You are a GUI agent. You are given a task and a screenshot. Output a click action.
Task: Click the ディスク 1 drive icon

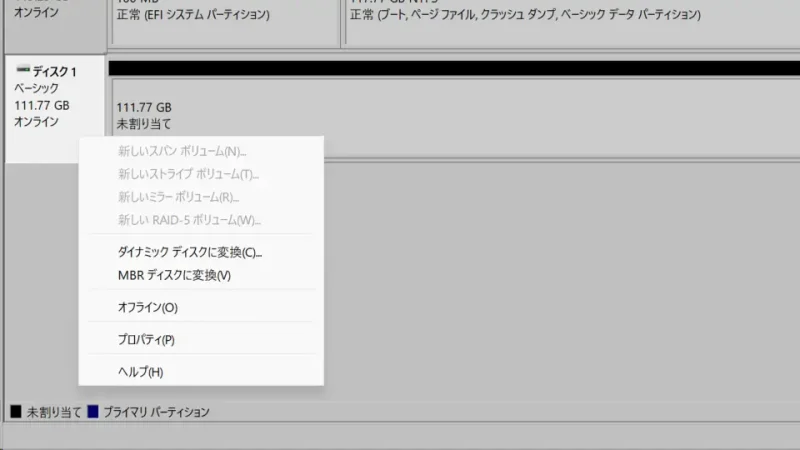click(x=22, y=69)
